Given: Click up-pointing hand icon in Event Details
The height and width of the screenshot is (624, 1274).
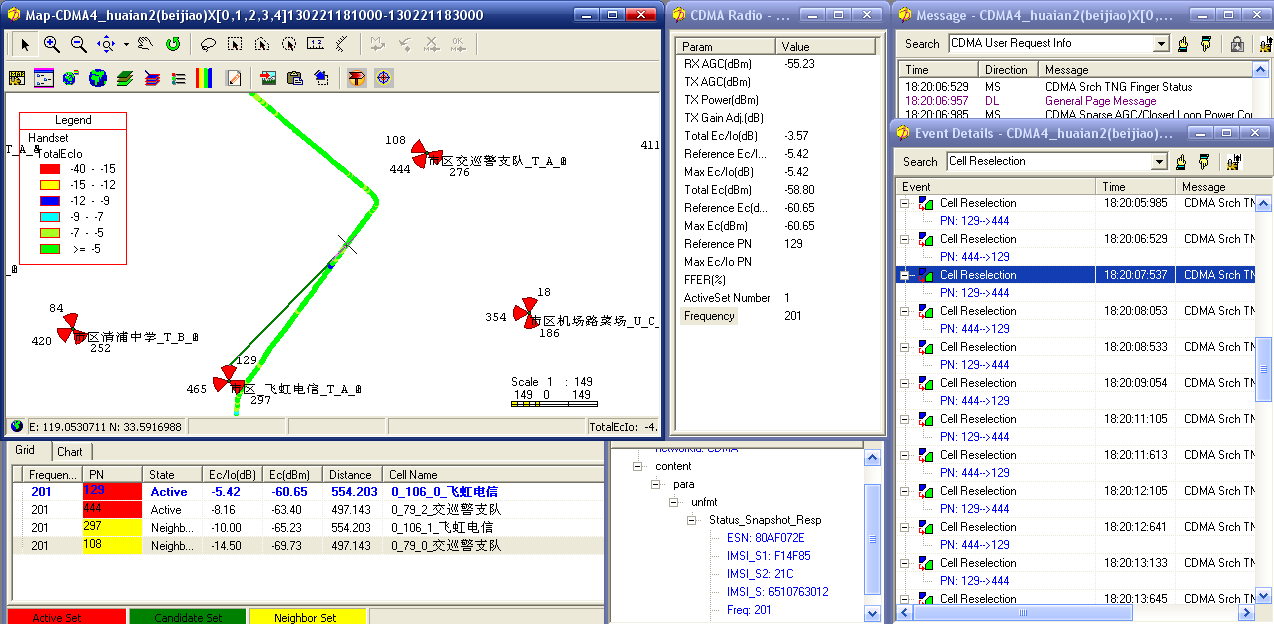Looking at the screenshot, I should [1182, 161].
